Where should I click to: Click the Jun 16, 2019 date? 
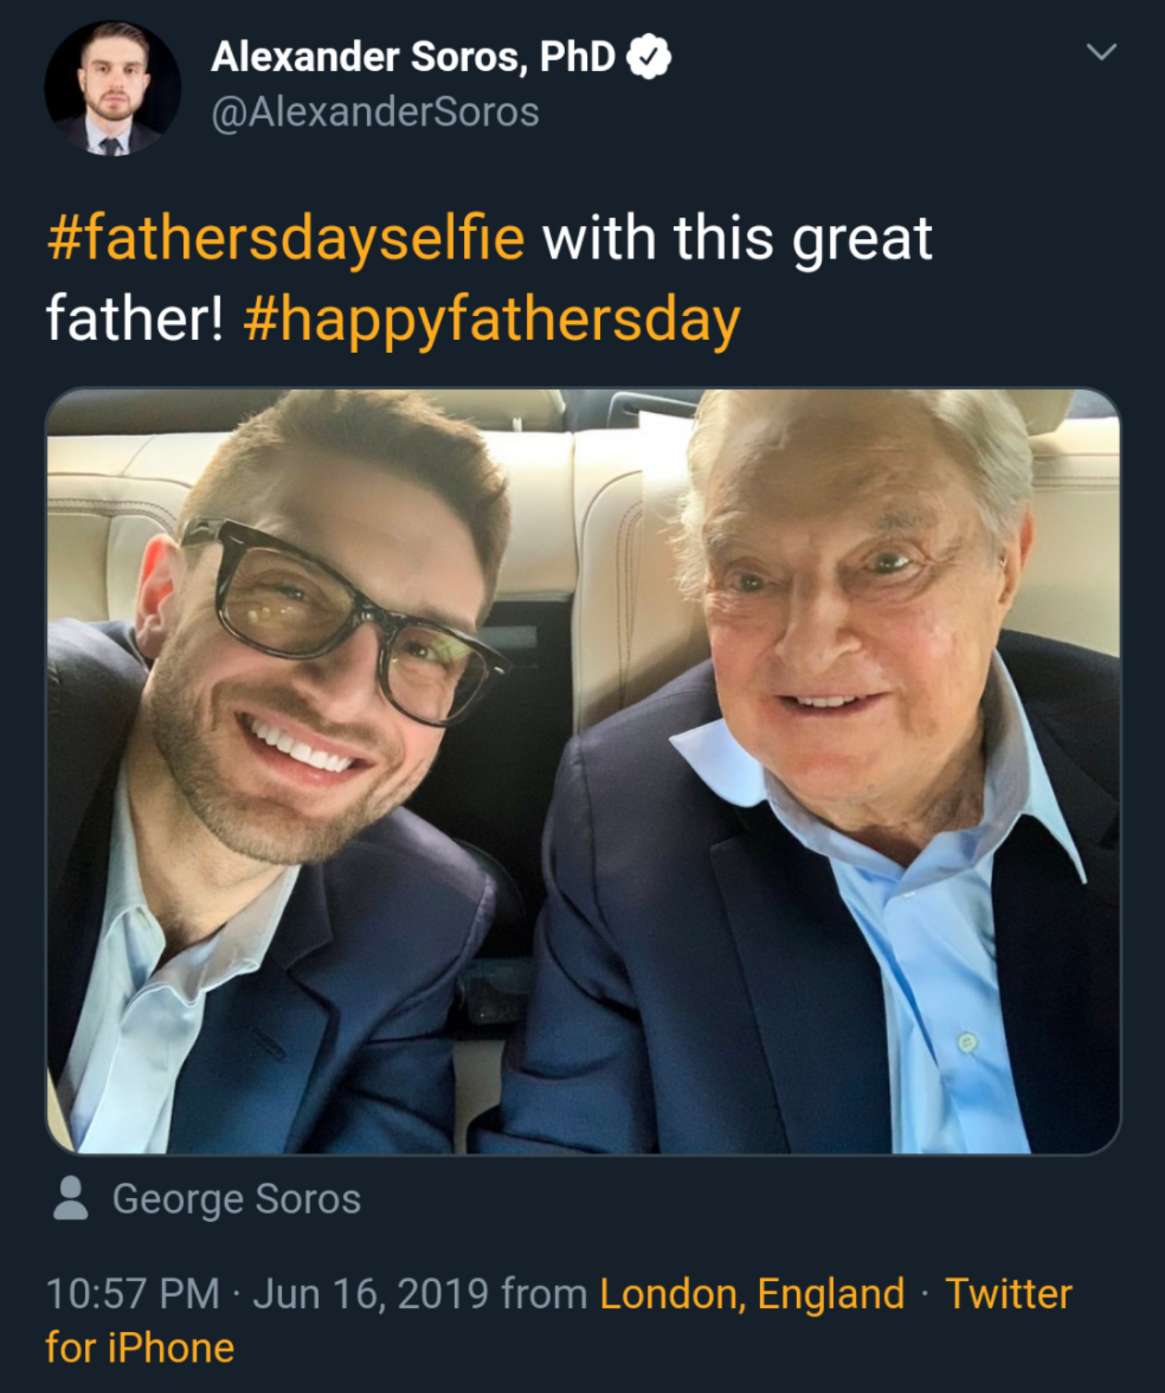(370, 1293)
